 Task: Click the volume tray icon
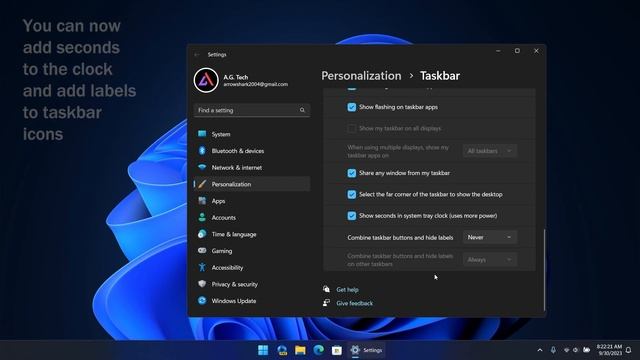coord(576,350)
